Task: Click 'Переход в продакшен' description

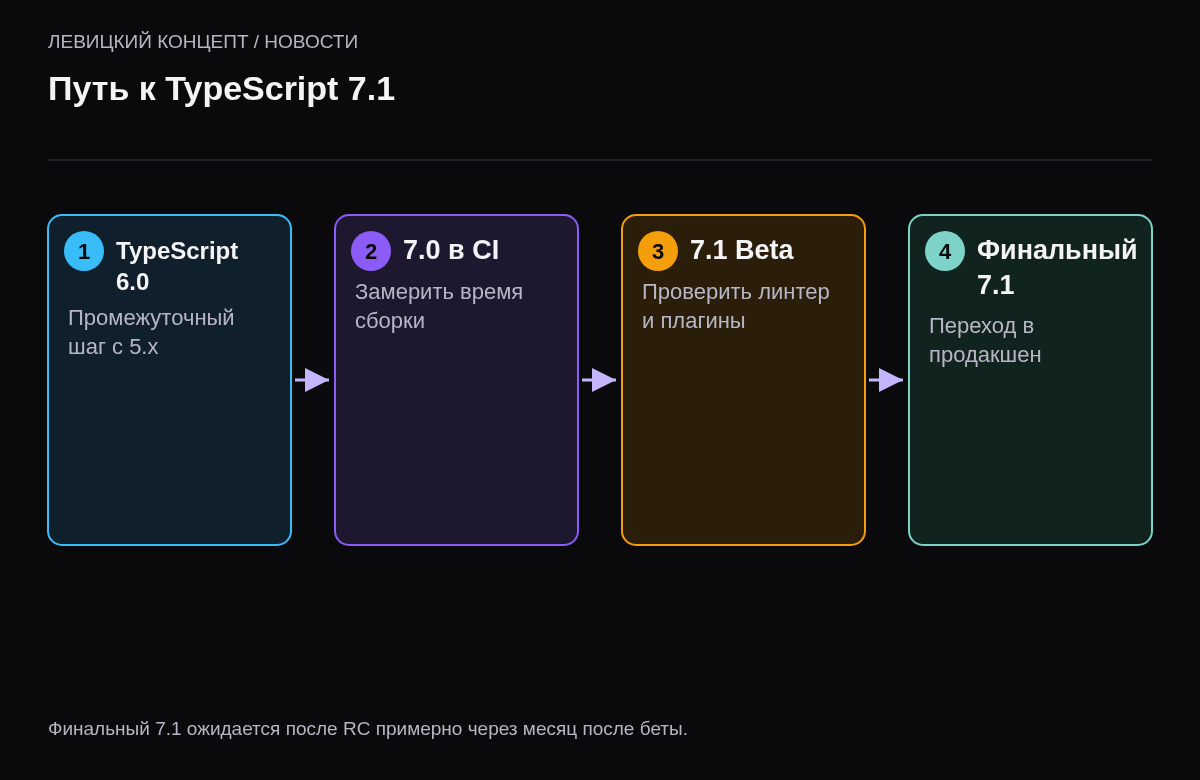Action: 985,340
